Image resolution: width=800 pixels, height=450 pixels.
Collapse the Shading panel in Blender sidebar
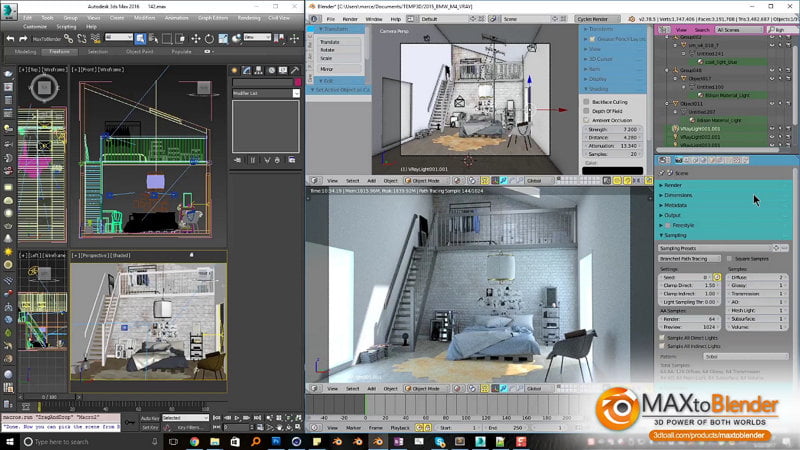(x=614, y=89)
